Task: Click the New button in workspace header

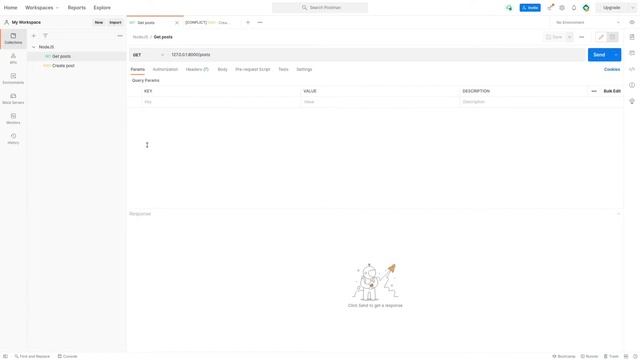Action: pos(99,22)
